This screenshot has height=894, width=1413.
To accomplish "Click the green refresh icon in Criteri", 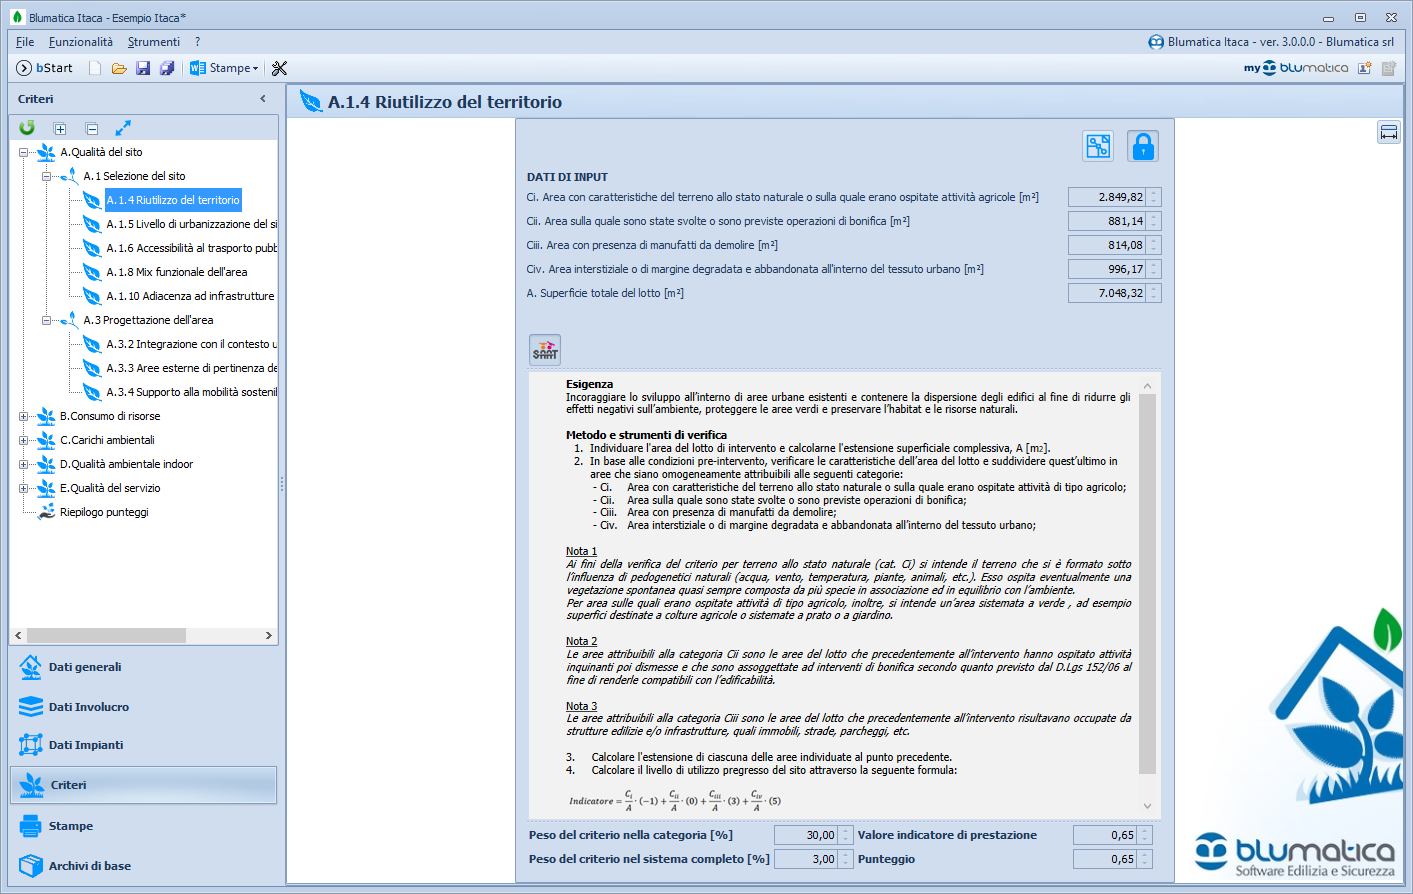I will tap(27, 128).
